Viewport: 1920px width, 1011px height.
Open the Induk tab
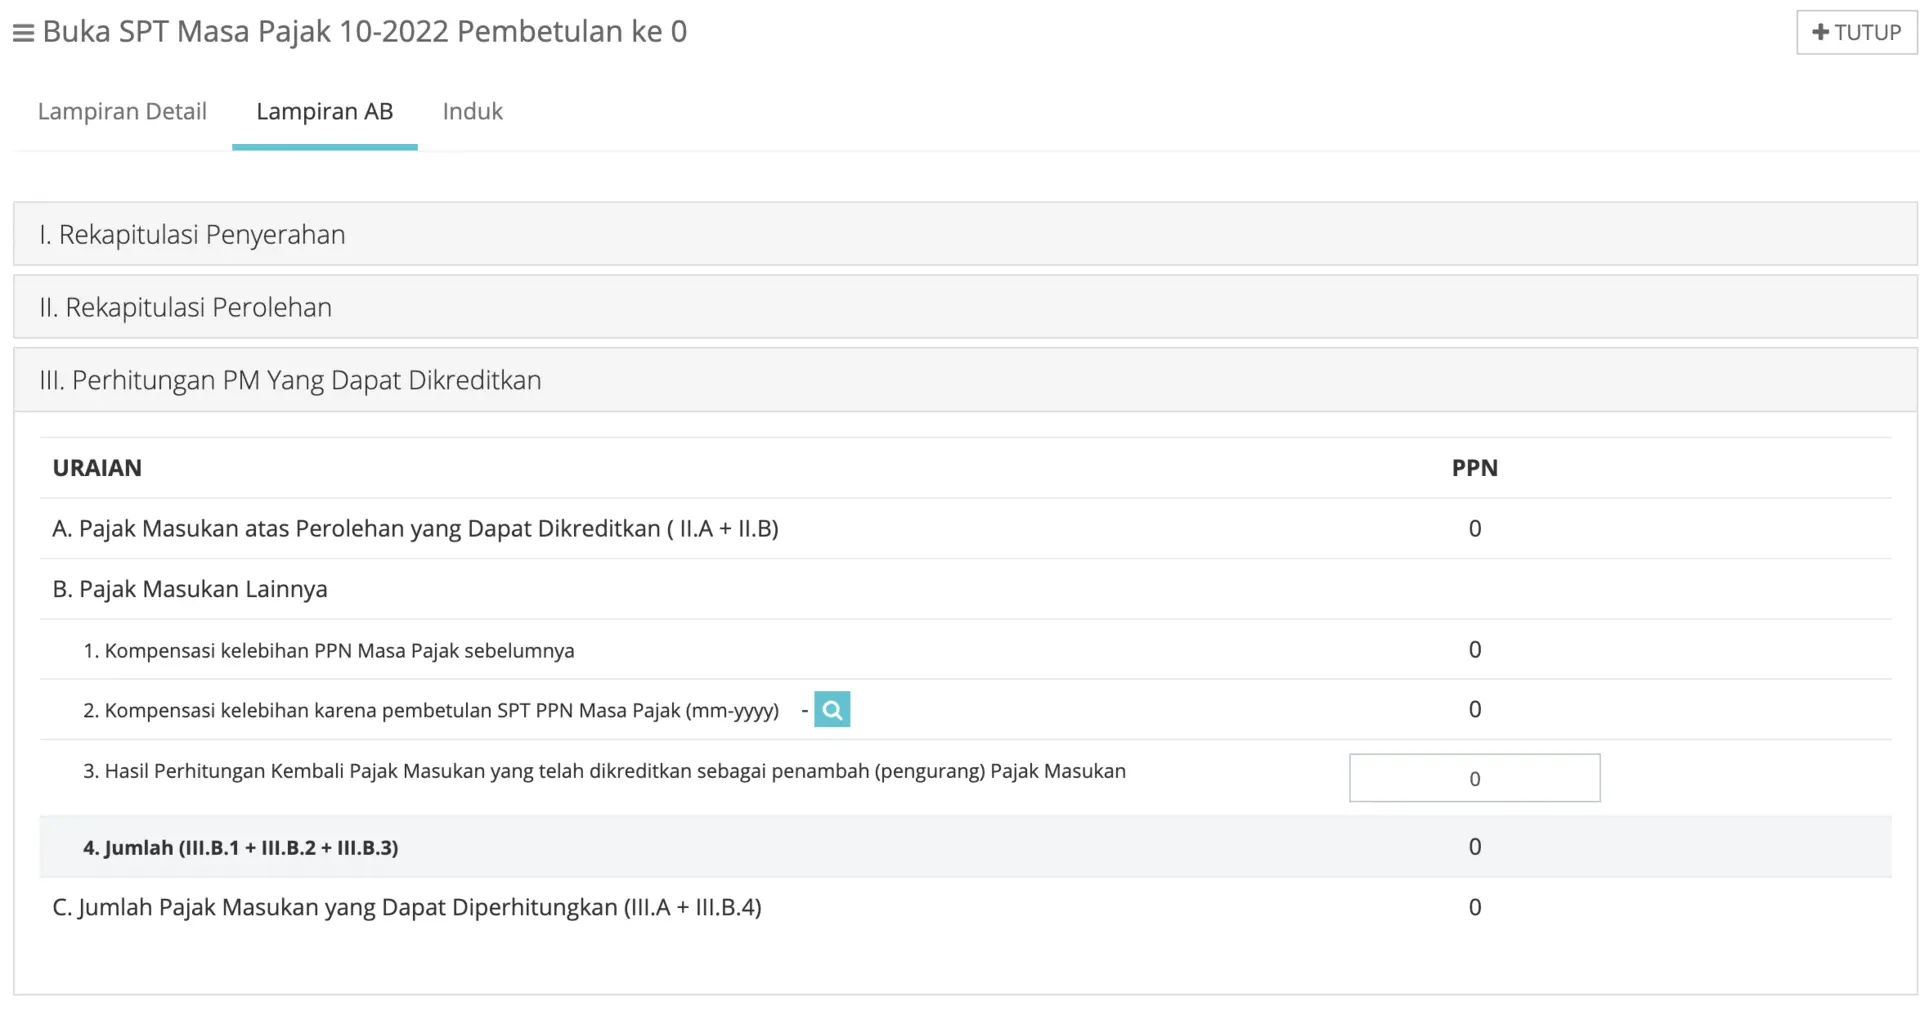tap(472, 111)
